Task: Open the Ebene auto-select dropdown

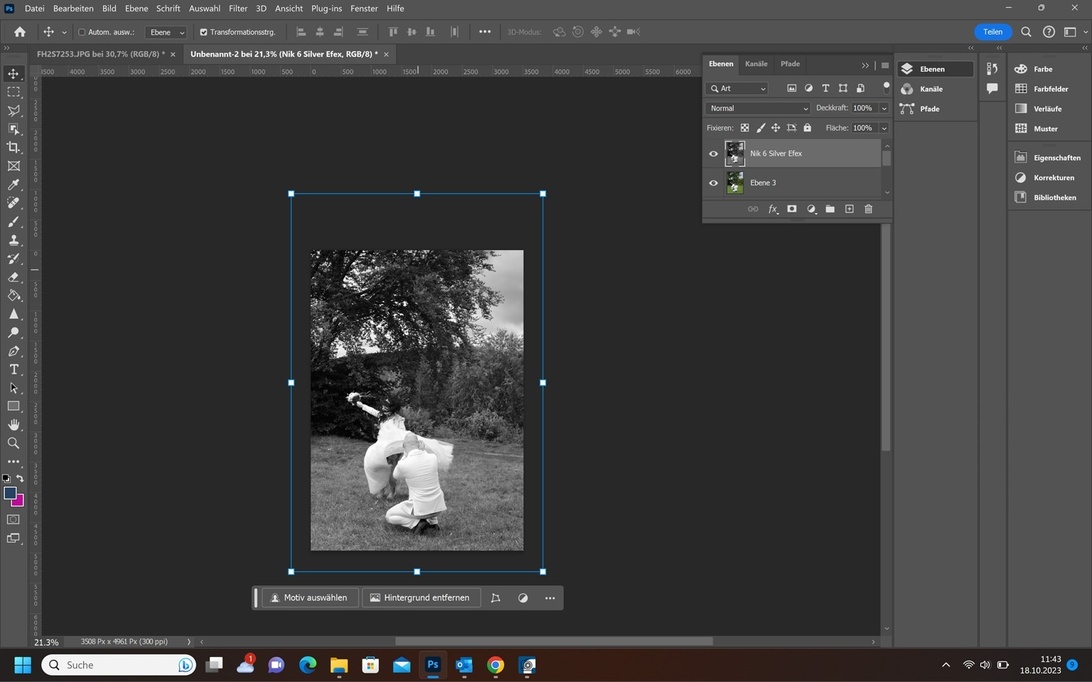Action: (166, 32)
